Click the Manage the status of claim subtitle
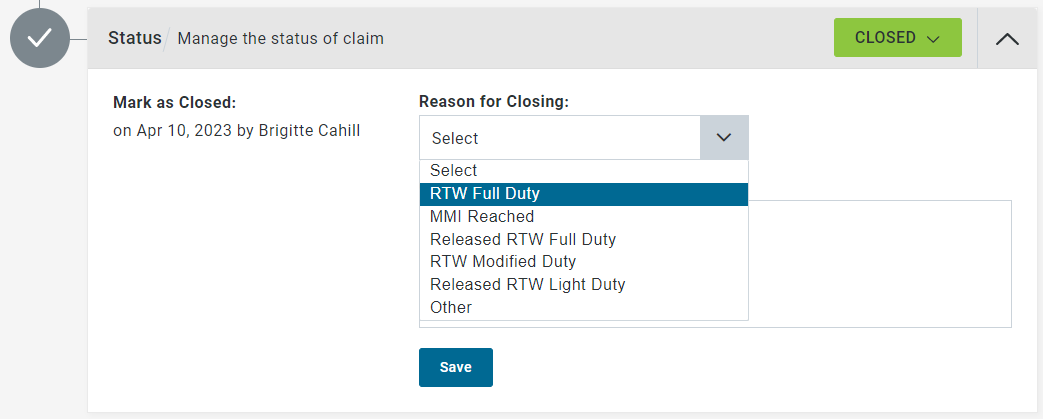1043x419 pixels. point(281,39)
